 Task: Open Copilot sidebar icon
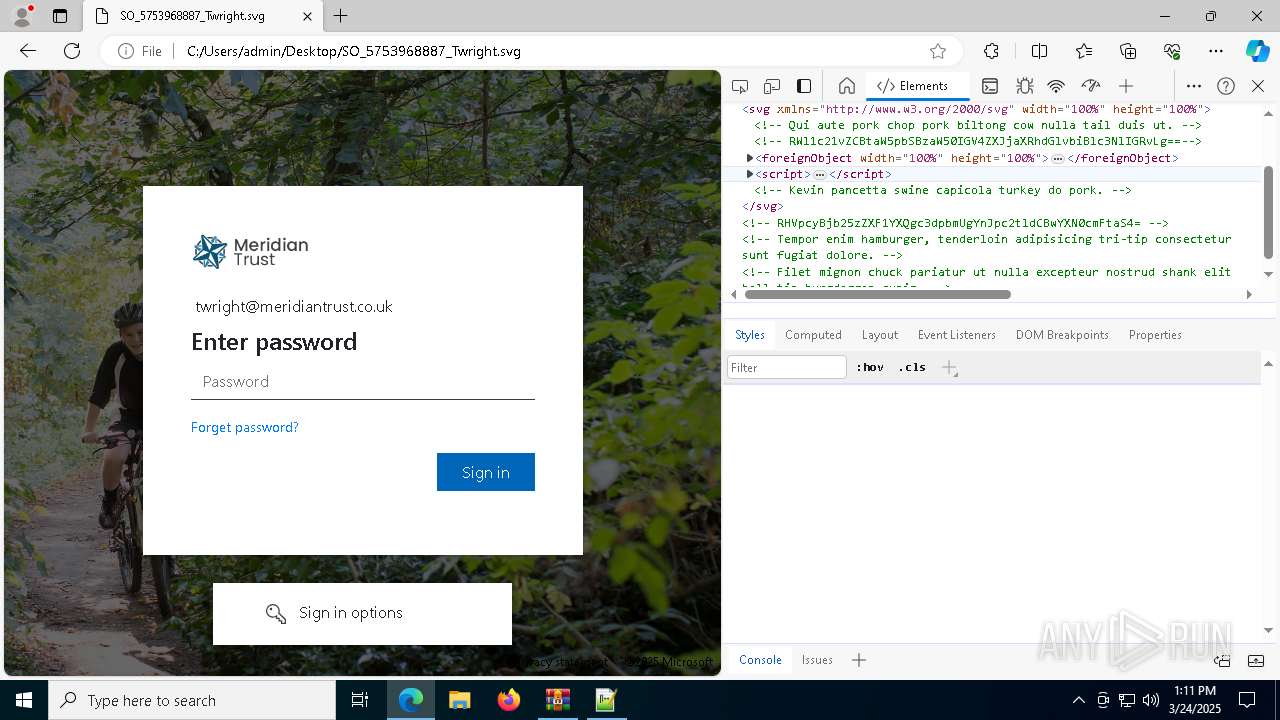pos(1257,51)
